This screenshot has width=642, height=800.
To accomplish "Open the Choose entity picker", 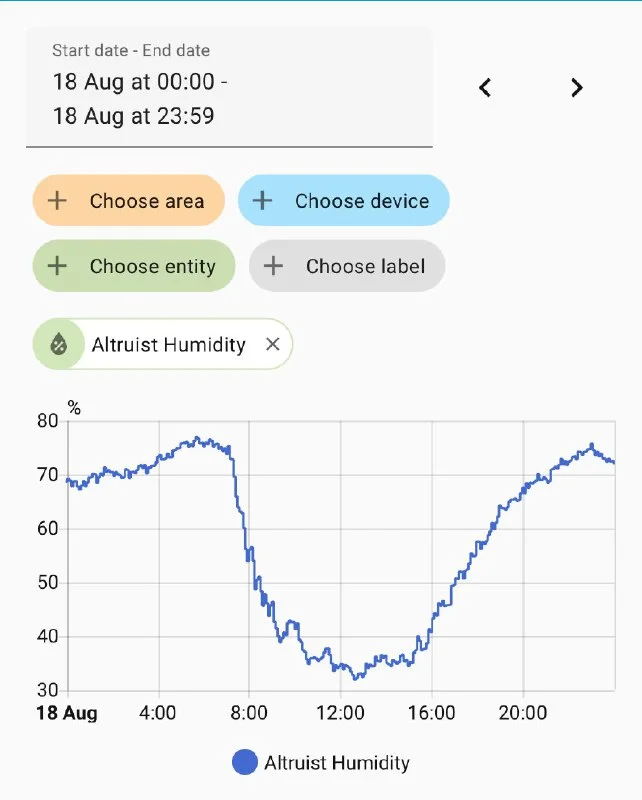I will point(152,266).
